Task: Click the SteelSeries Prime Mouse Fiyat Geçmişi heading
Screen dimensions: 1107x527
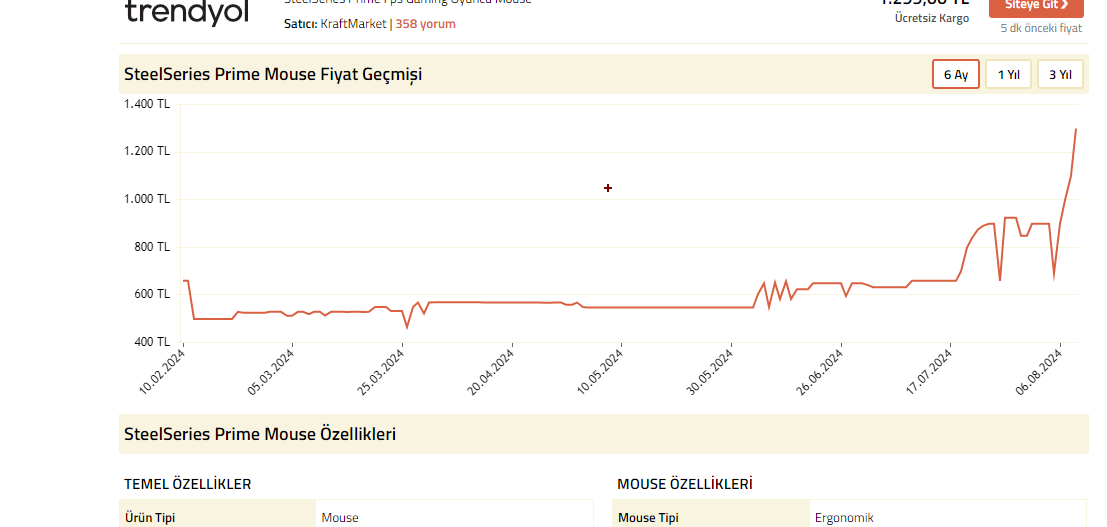Action: click(x=273, y=74)
